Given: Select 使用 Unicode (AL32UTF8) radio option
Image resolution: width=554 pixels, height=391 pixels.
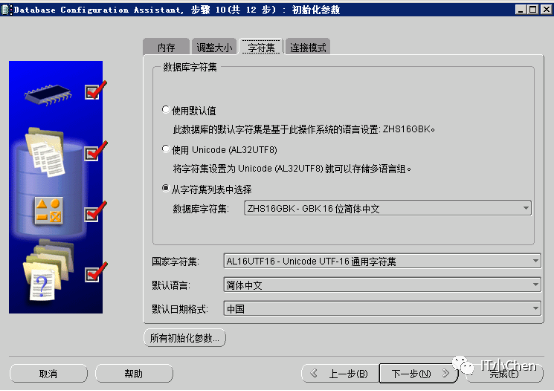Looking at the screenshot, I should pyautogui.click(x=165, y=149).
